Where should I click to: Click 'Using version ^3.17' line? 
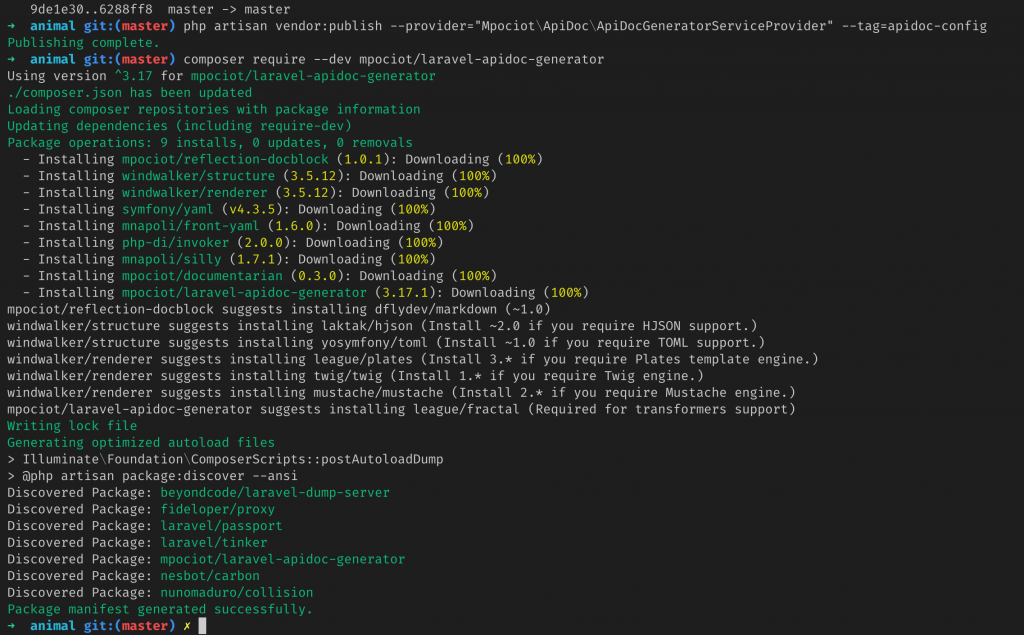pyautogui.click(x=221, y=76)
